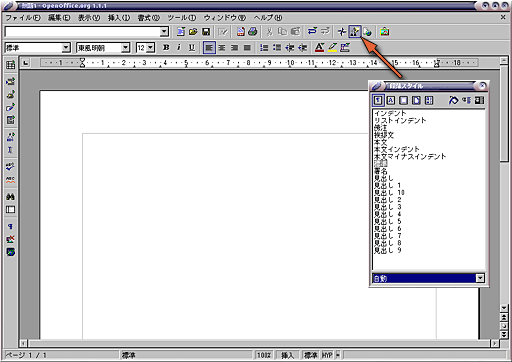512x362 pixels.
Task: Align text center
Action: click(x=221, y=48)
